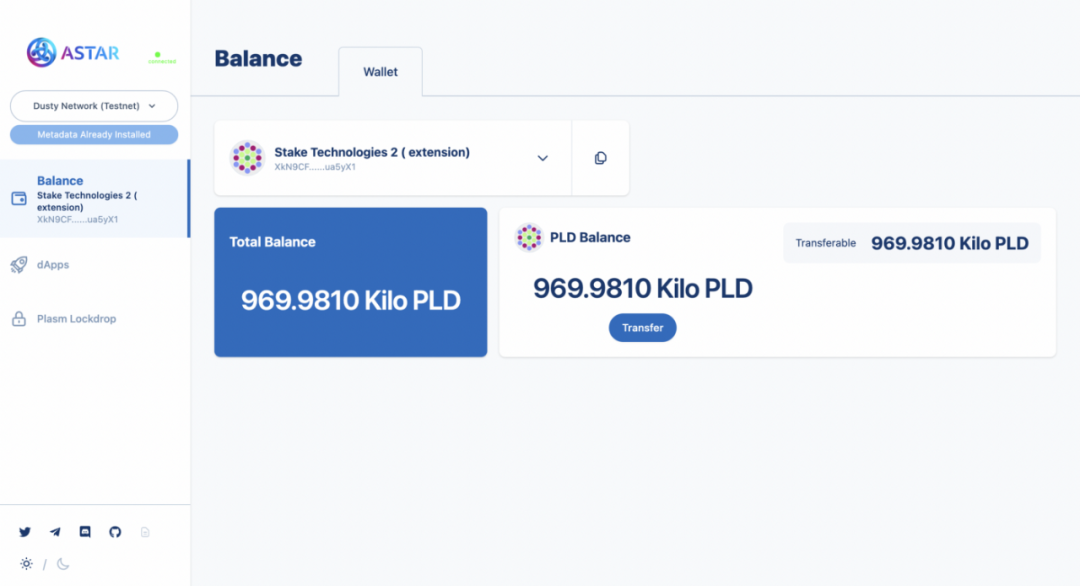This screenshot has height=586, width=1080.
Task: Open the Twitter link icon
Action: (25, 532)
